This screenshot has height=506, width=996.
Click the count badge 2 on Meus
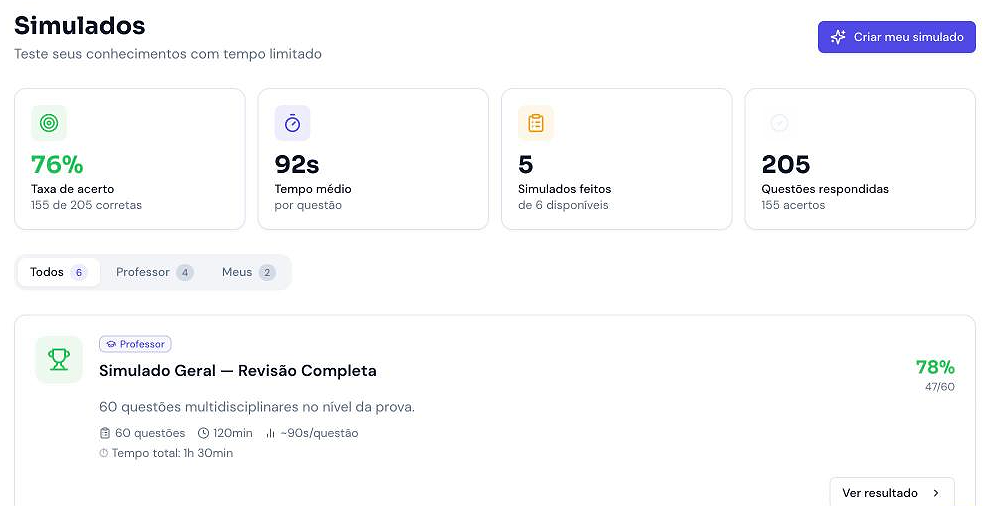pos(267,272)
